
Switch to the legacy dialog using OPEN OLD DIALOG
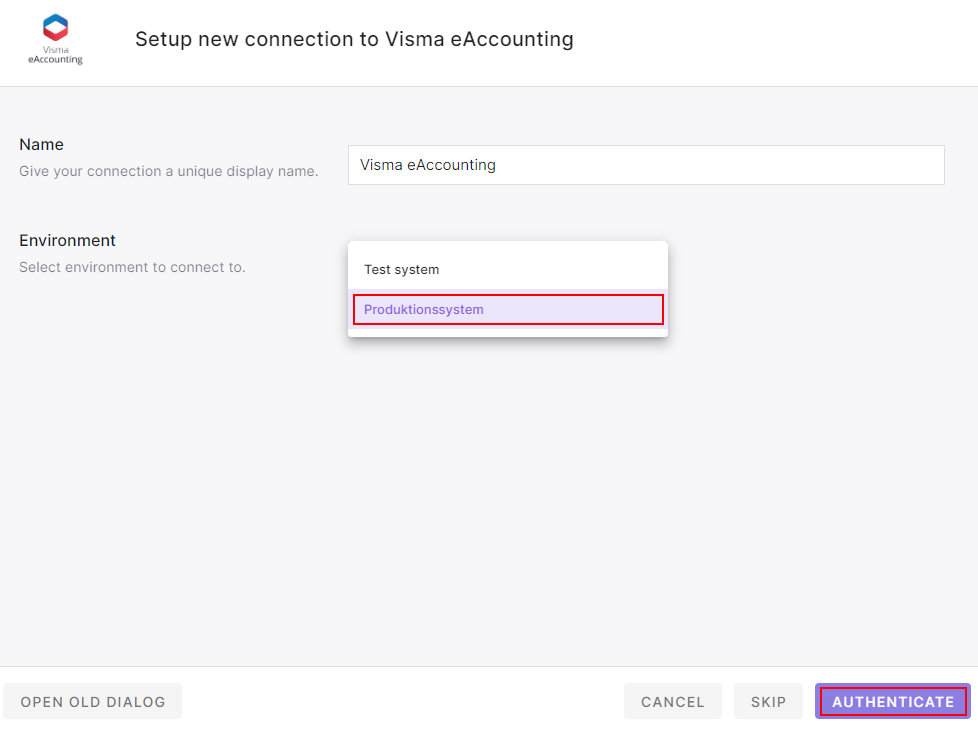[93, 702]
